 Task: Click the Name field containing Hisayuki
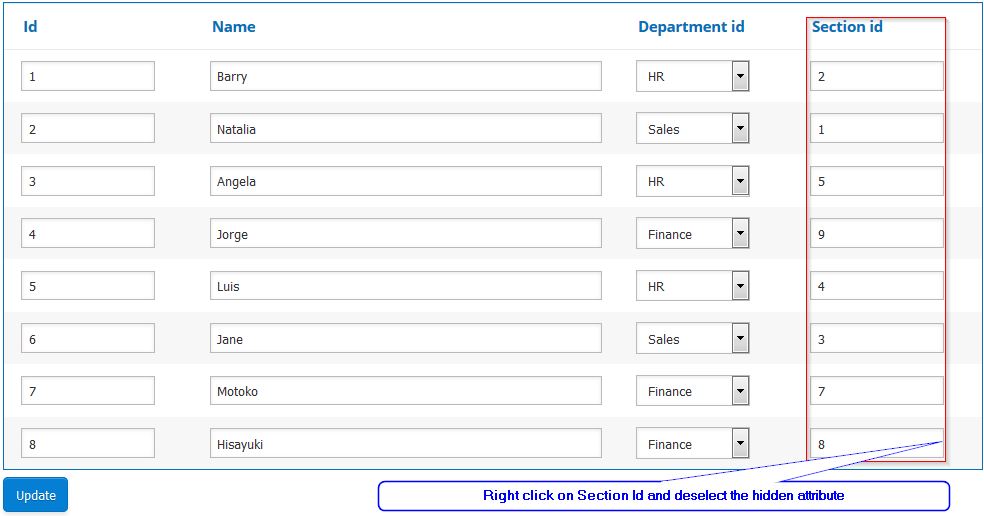coord(405,444)
